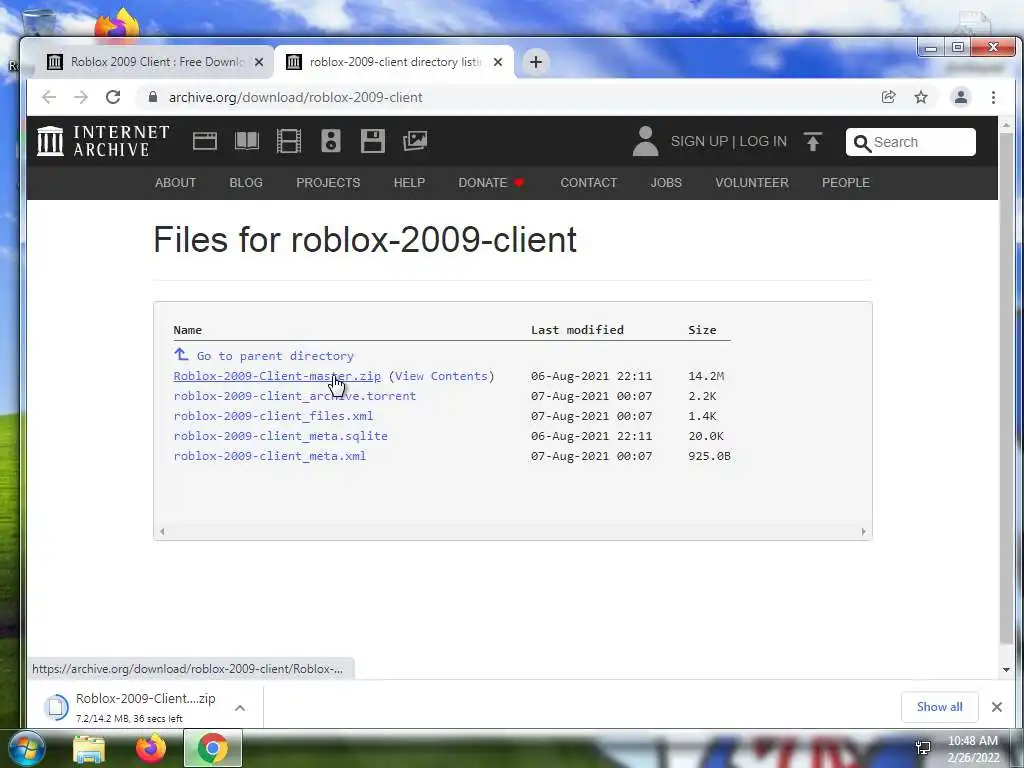Open the Chrome three-dot menu
Image resolution: width=1024 pixels, height=768 pixels.
(x=993, y=97)
